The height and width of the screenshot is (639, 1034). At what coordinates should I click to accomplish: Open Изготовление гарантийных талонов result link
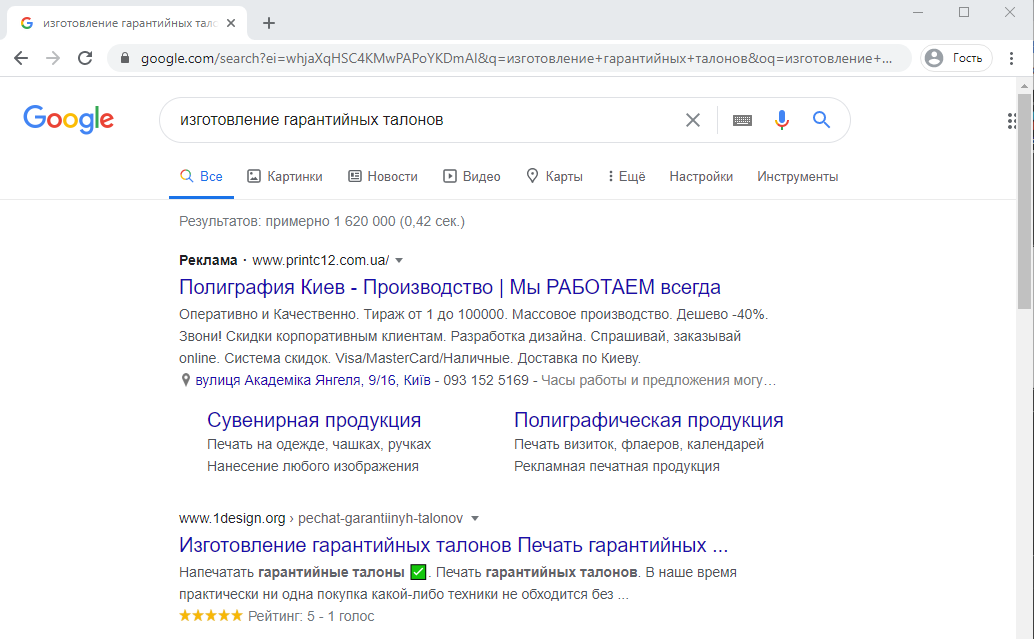454,545
